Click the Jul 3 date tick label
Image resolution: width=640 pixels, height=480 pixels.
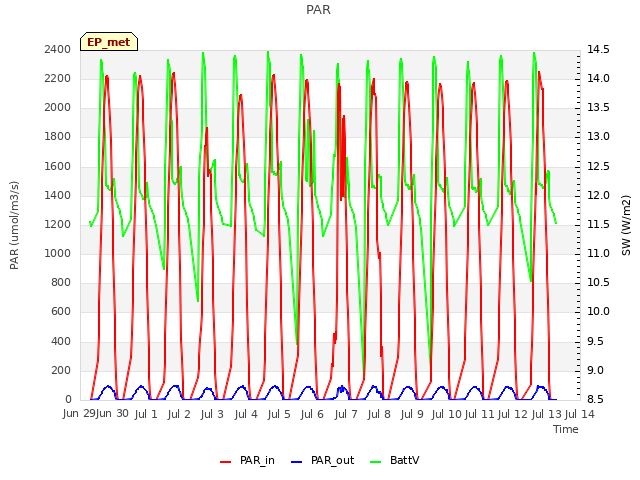212,414
